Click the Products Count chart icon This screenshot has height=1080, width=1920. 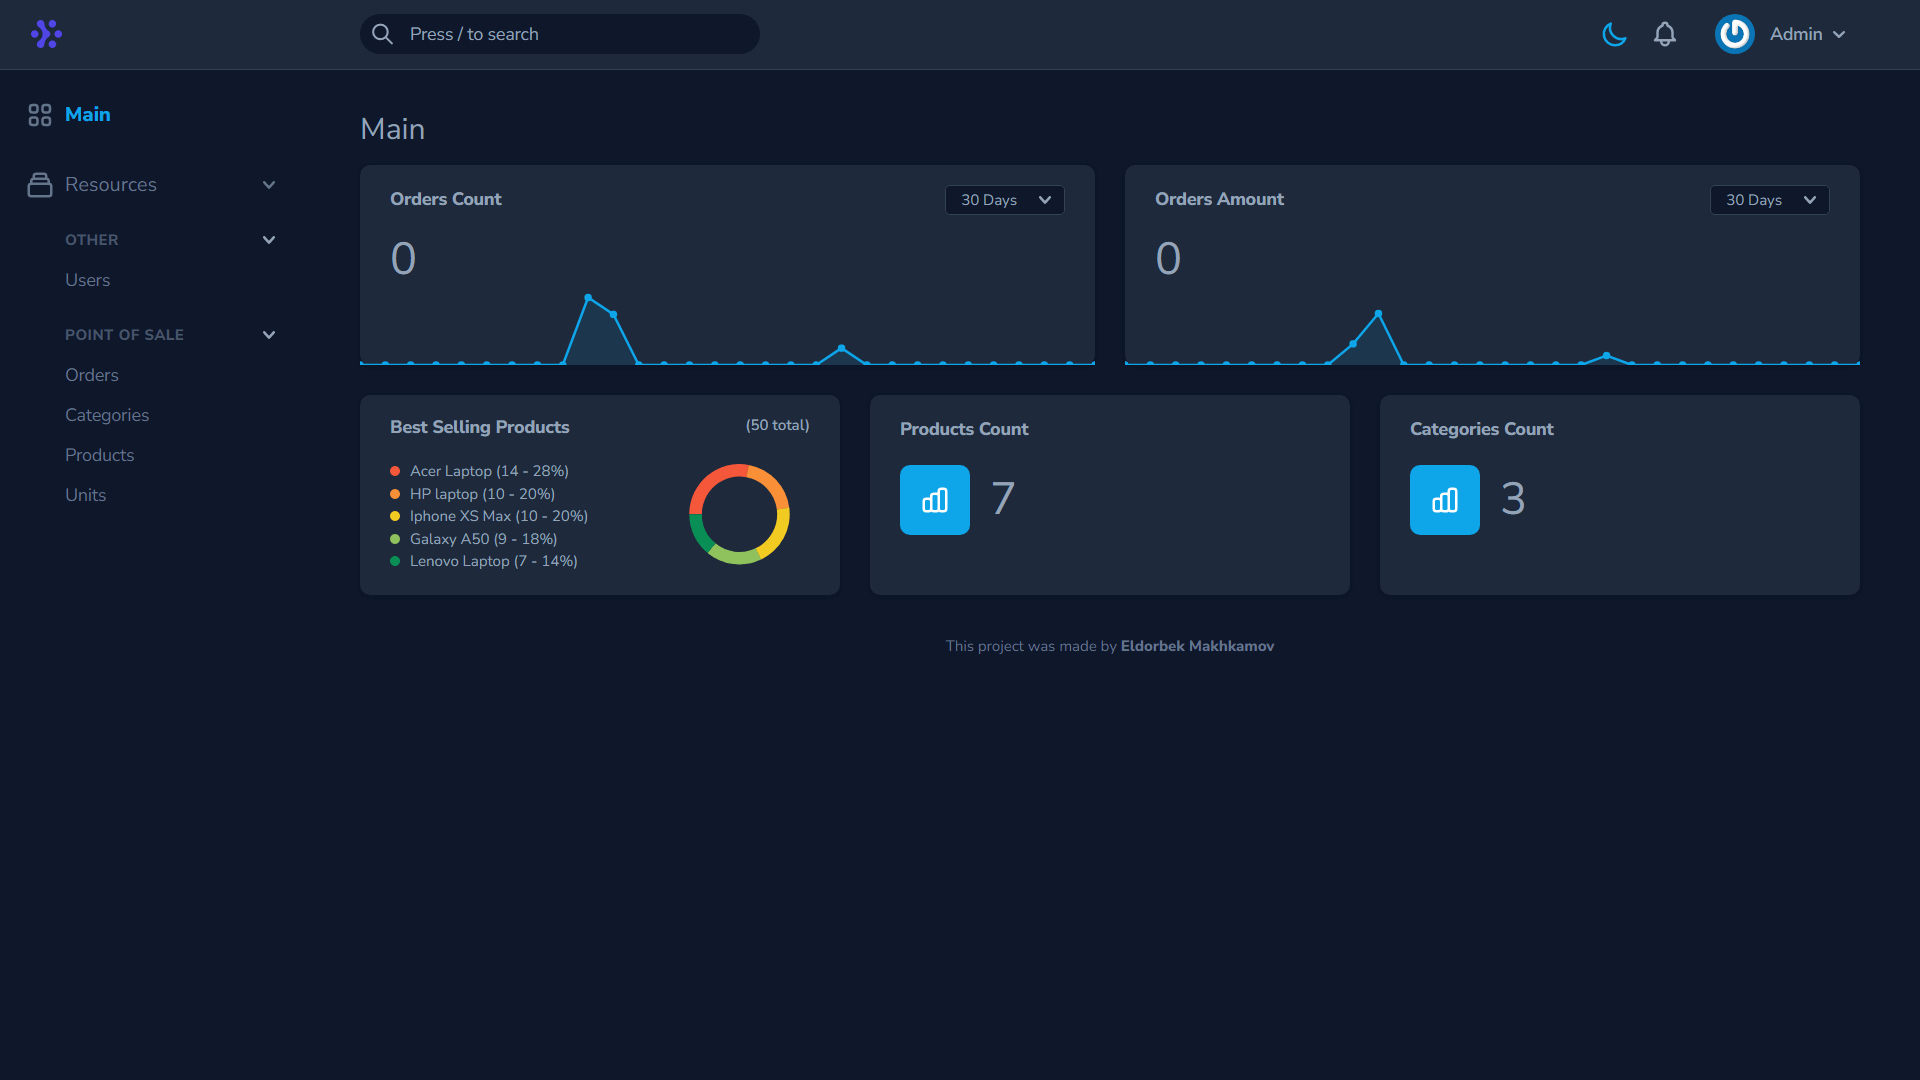point(934,500)
